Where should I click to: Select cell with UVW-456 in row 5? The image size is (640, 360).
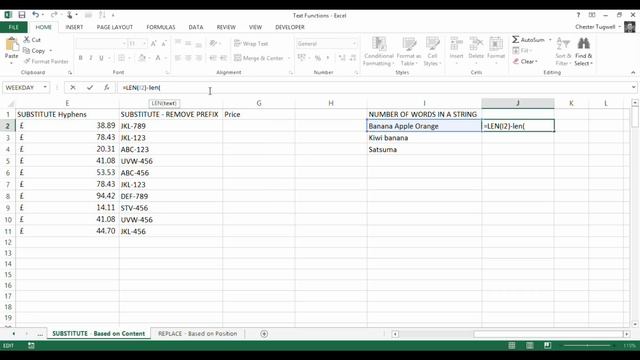pyautogui.click(x=171, y=161)
